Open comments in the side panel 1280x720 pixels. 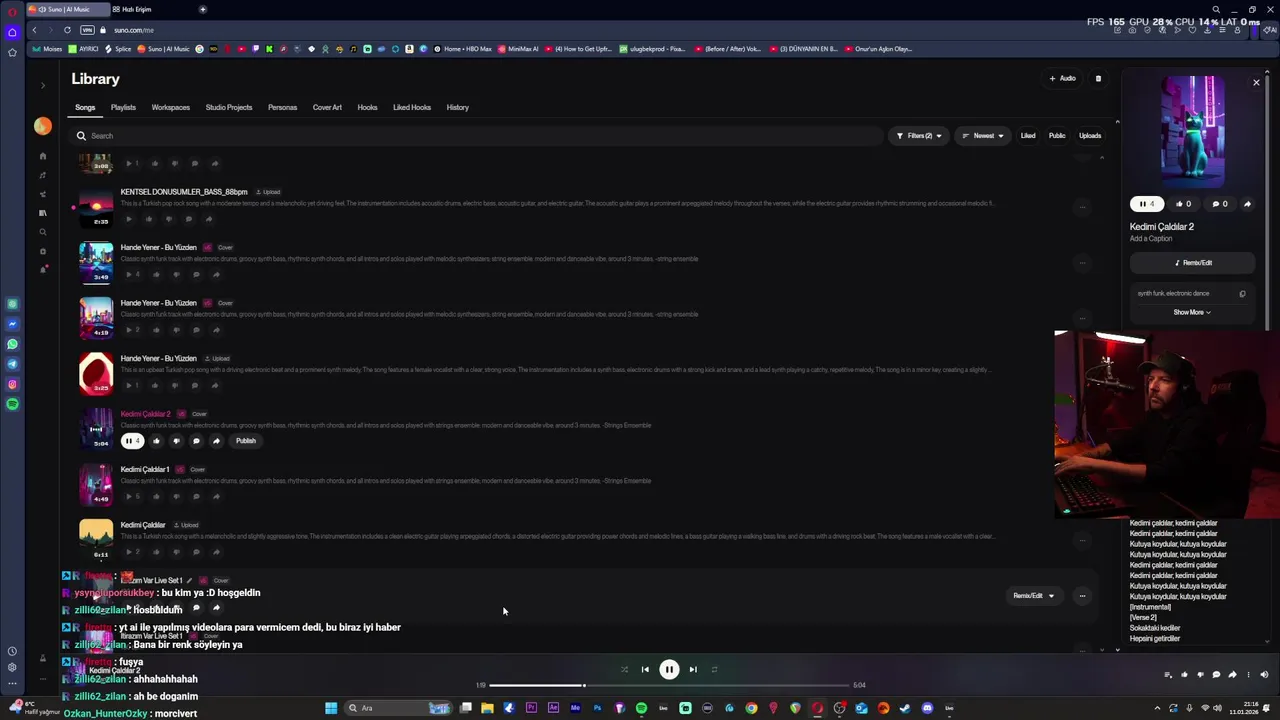[1220, 204]
